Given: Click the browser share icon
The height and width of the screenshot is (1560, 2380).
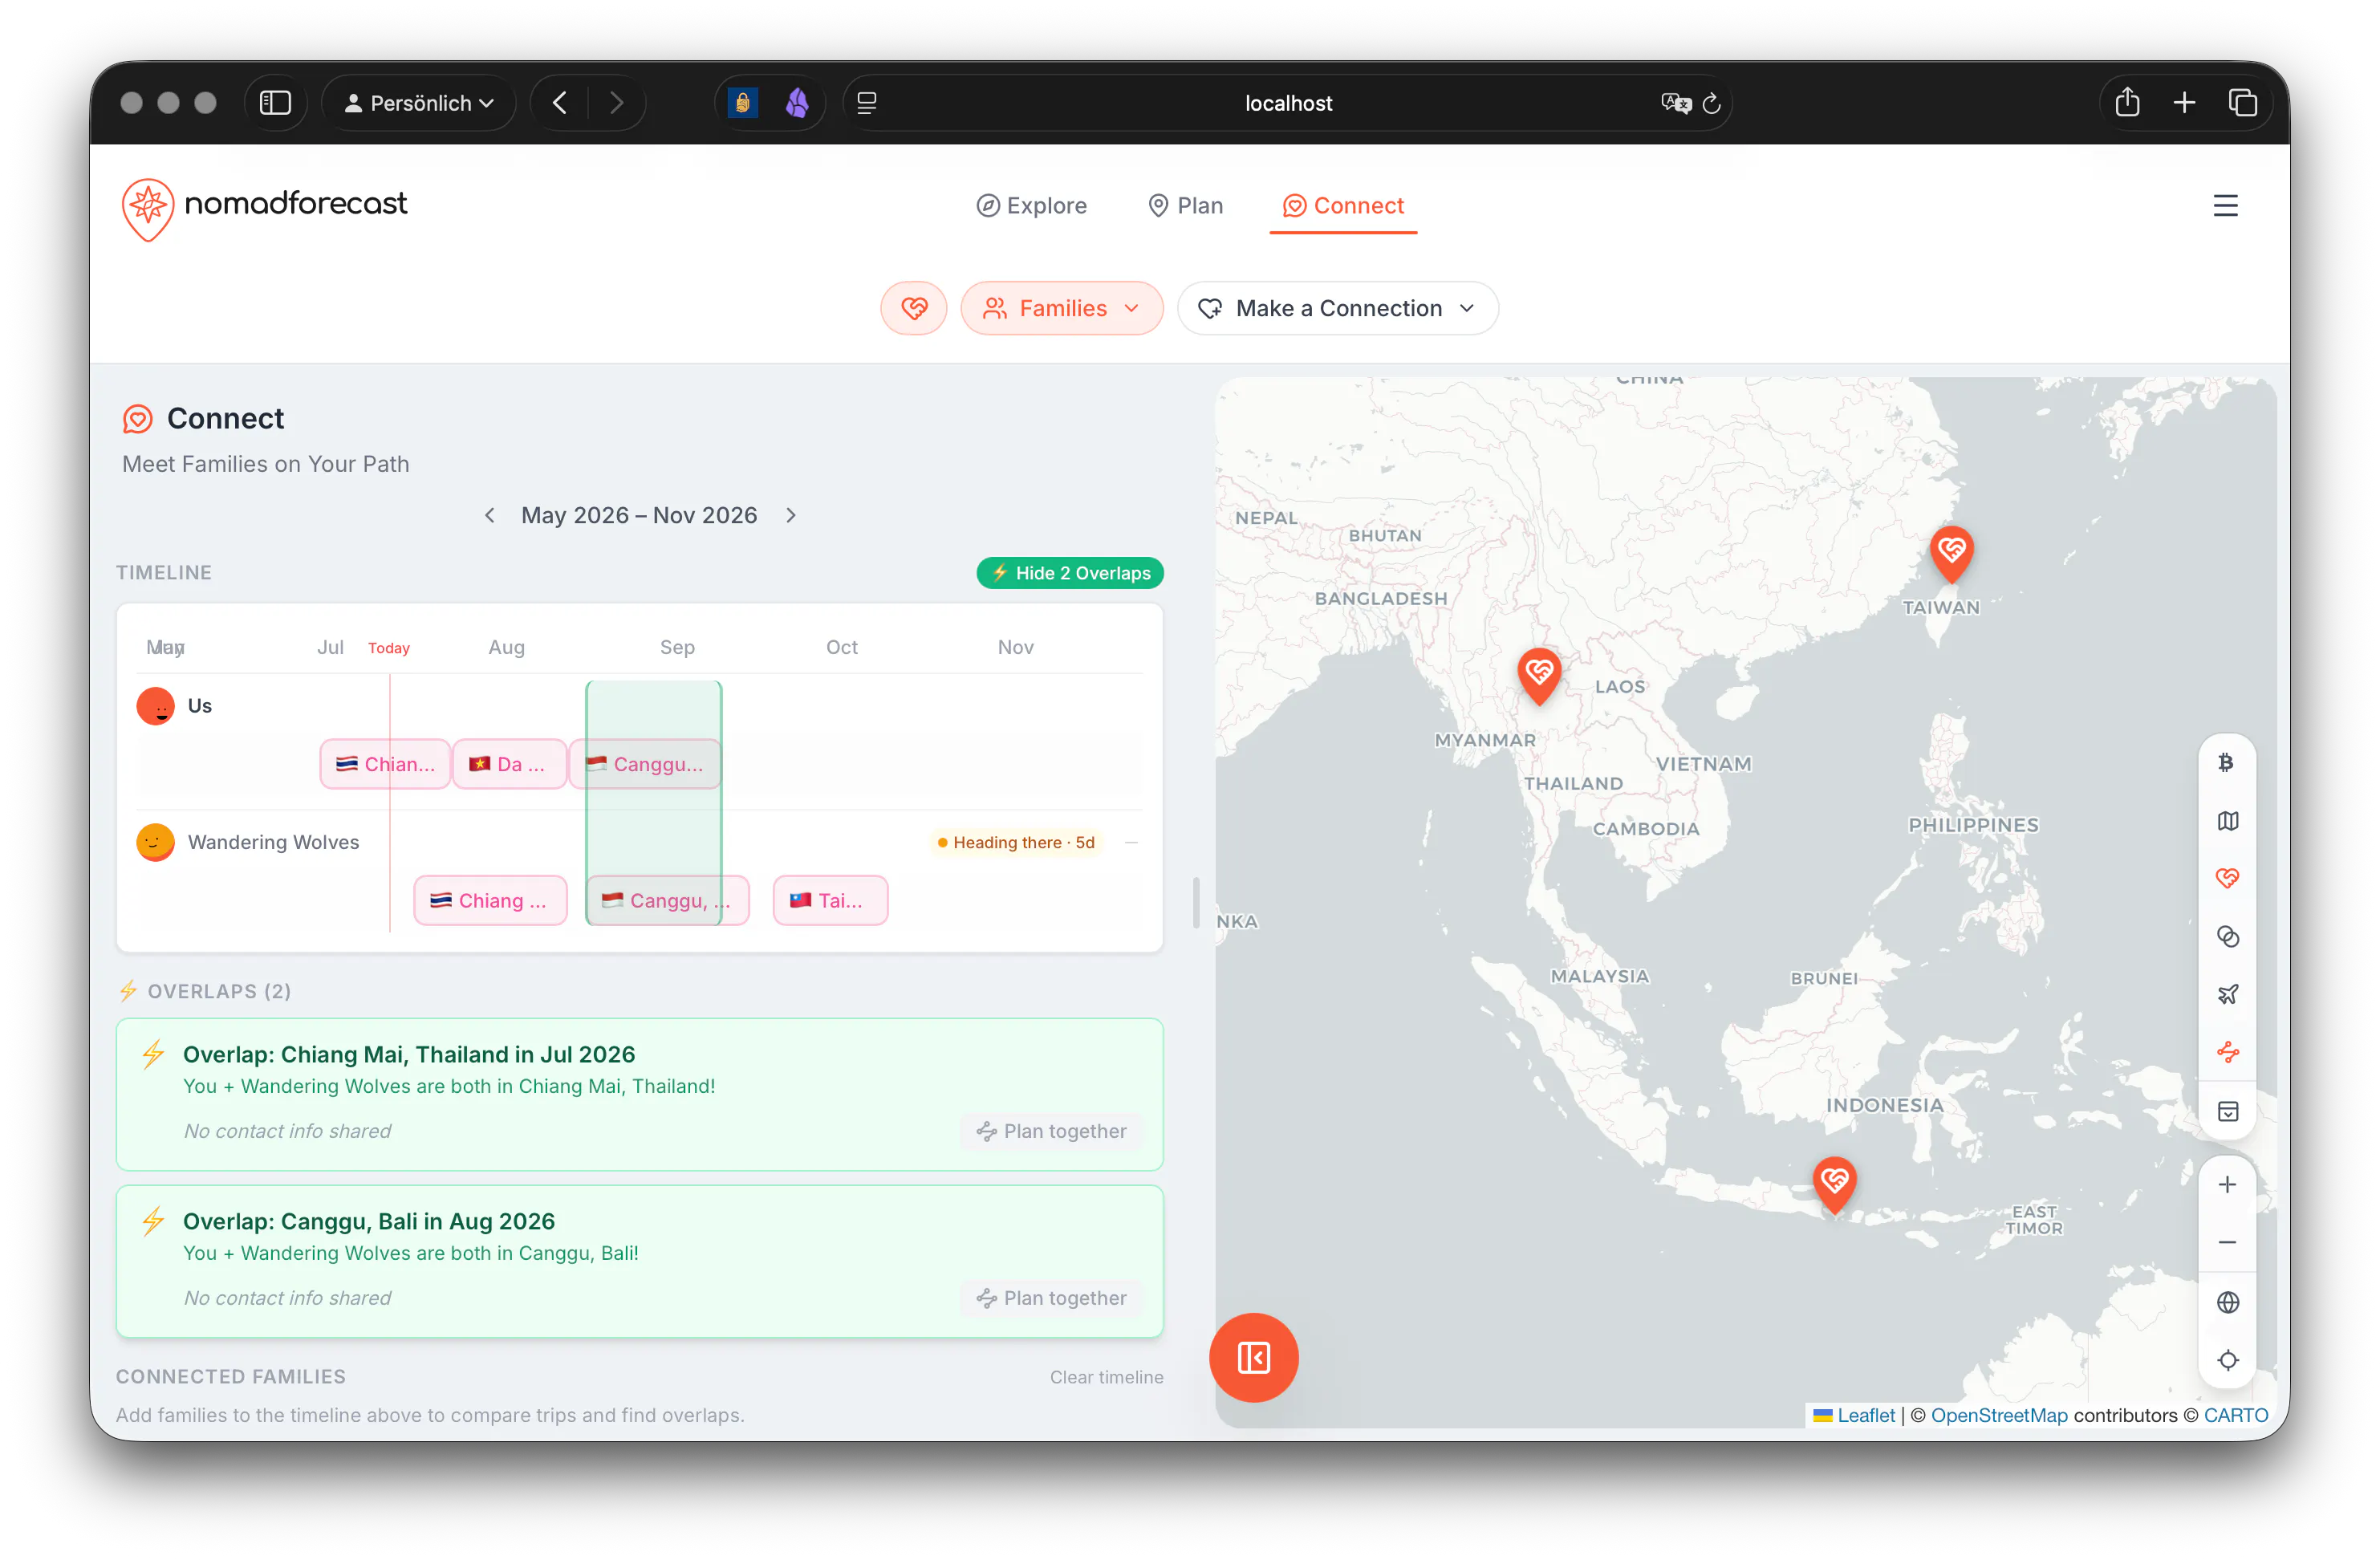Looking at the screenshot, I should tap(2127, 102).
